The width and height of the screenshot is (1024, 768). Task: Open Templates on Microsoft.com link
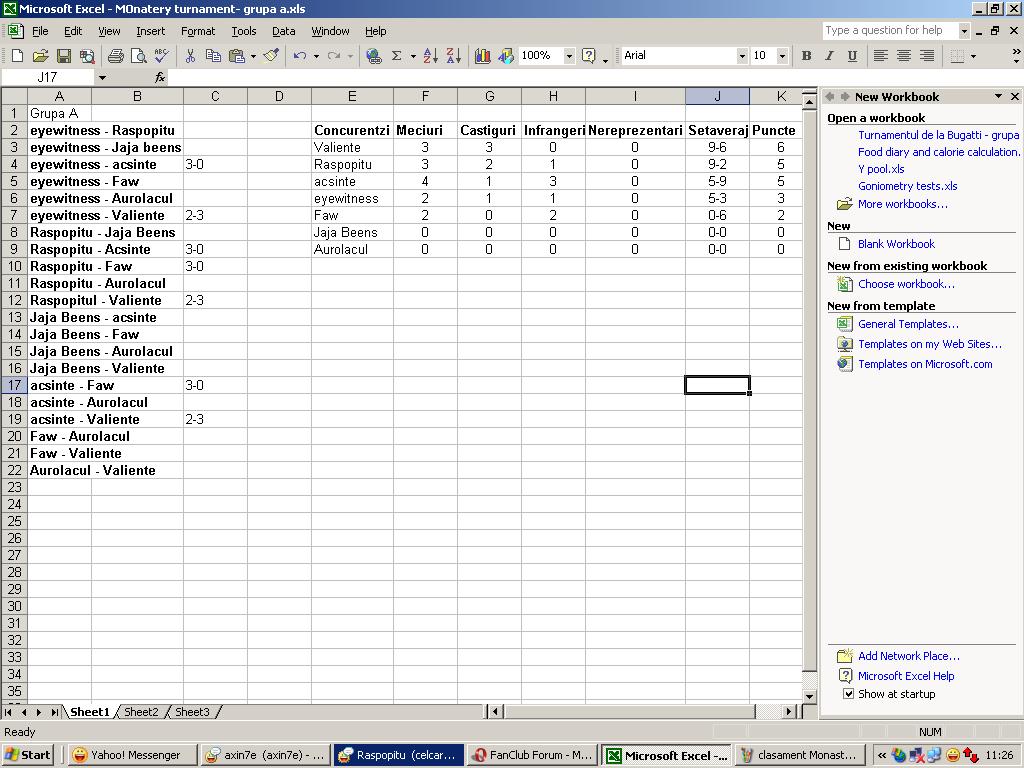[x=925, y=364]
